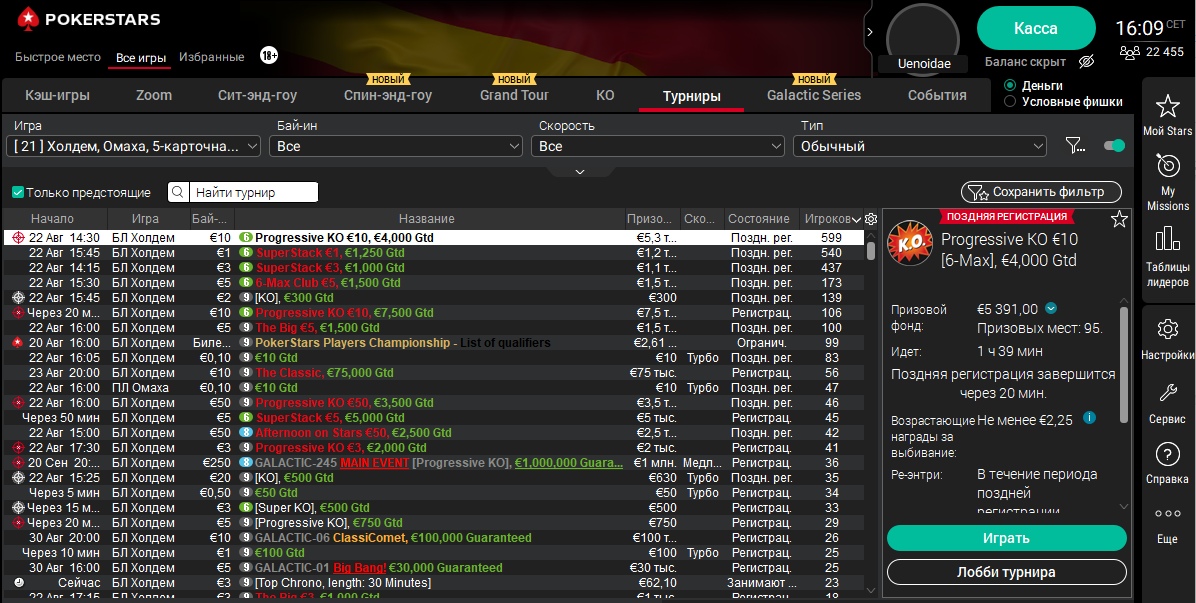The width and height of the screenshot is (1196, 603).
Task: Click crosshair icon on [KO], €300 Gtd row
Action: pos(18,297)
